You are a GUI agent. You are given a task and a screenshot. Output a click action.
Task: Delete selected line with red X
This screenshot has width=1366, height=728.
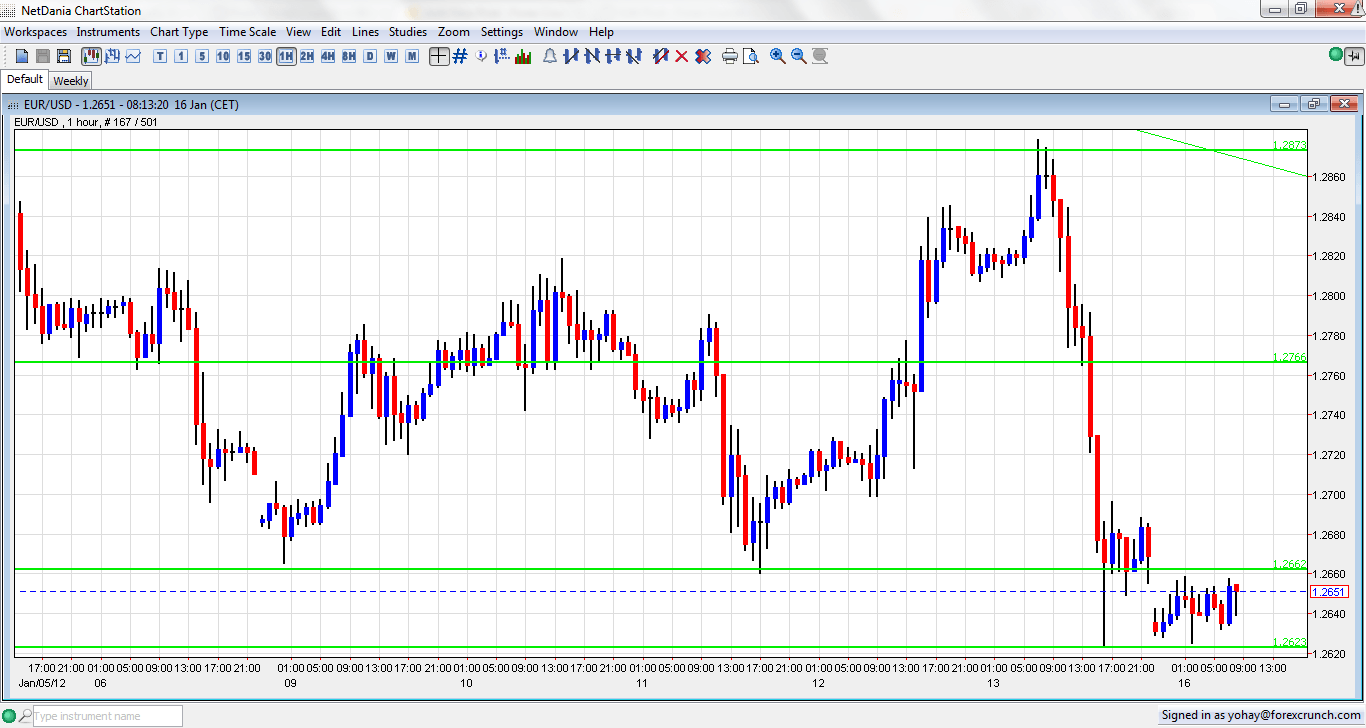[682, 56]
